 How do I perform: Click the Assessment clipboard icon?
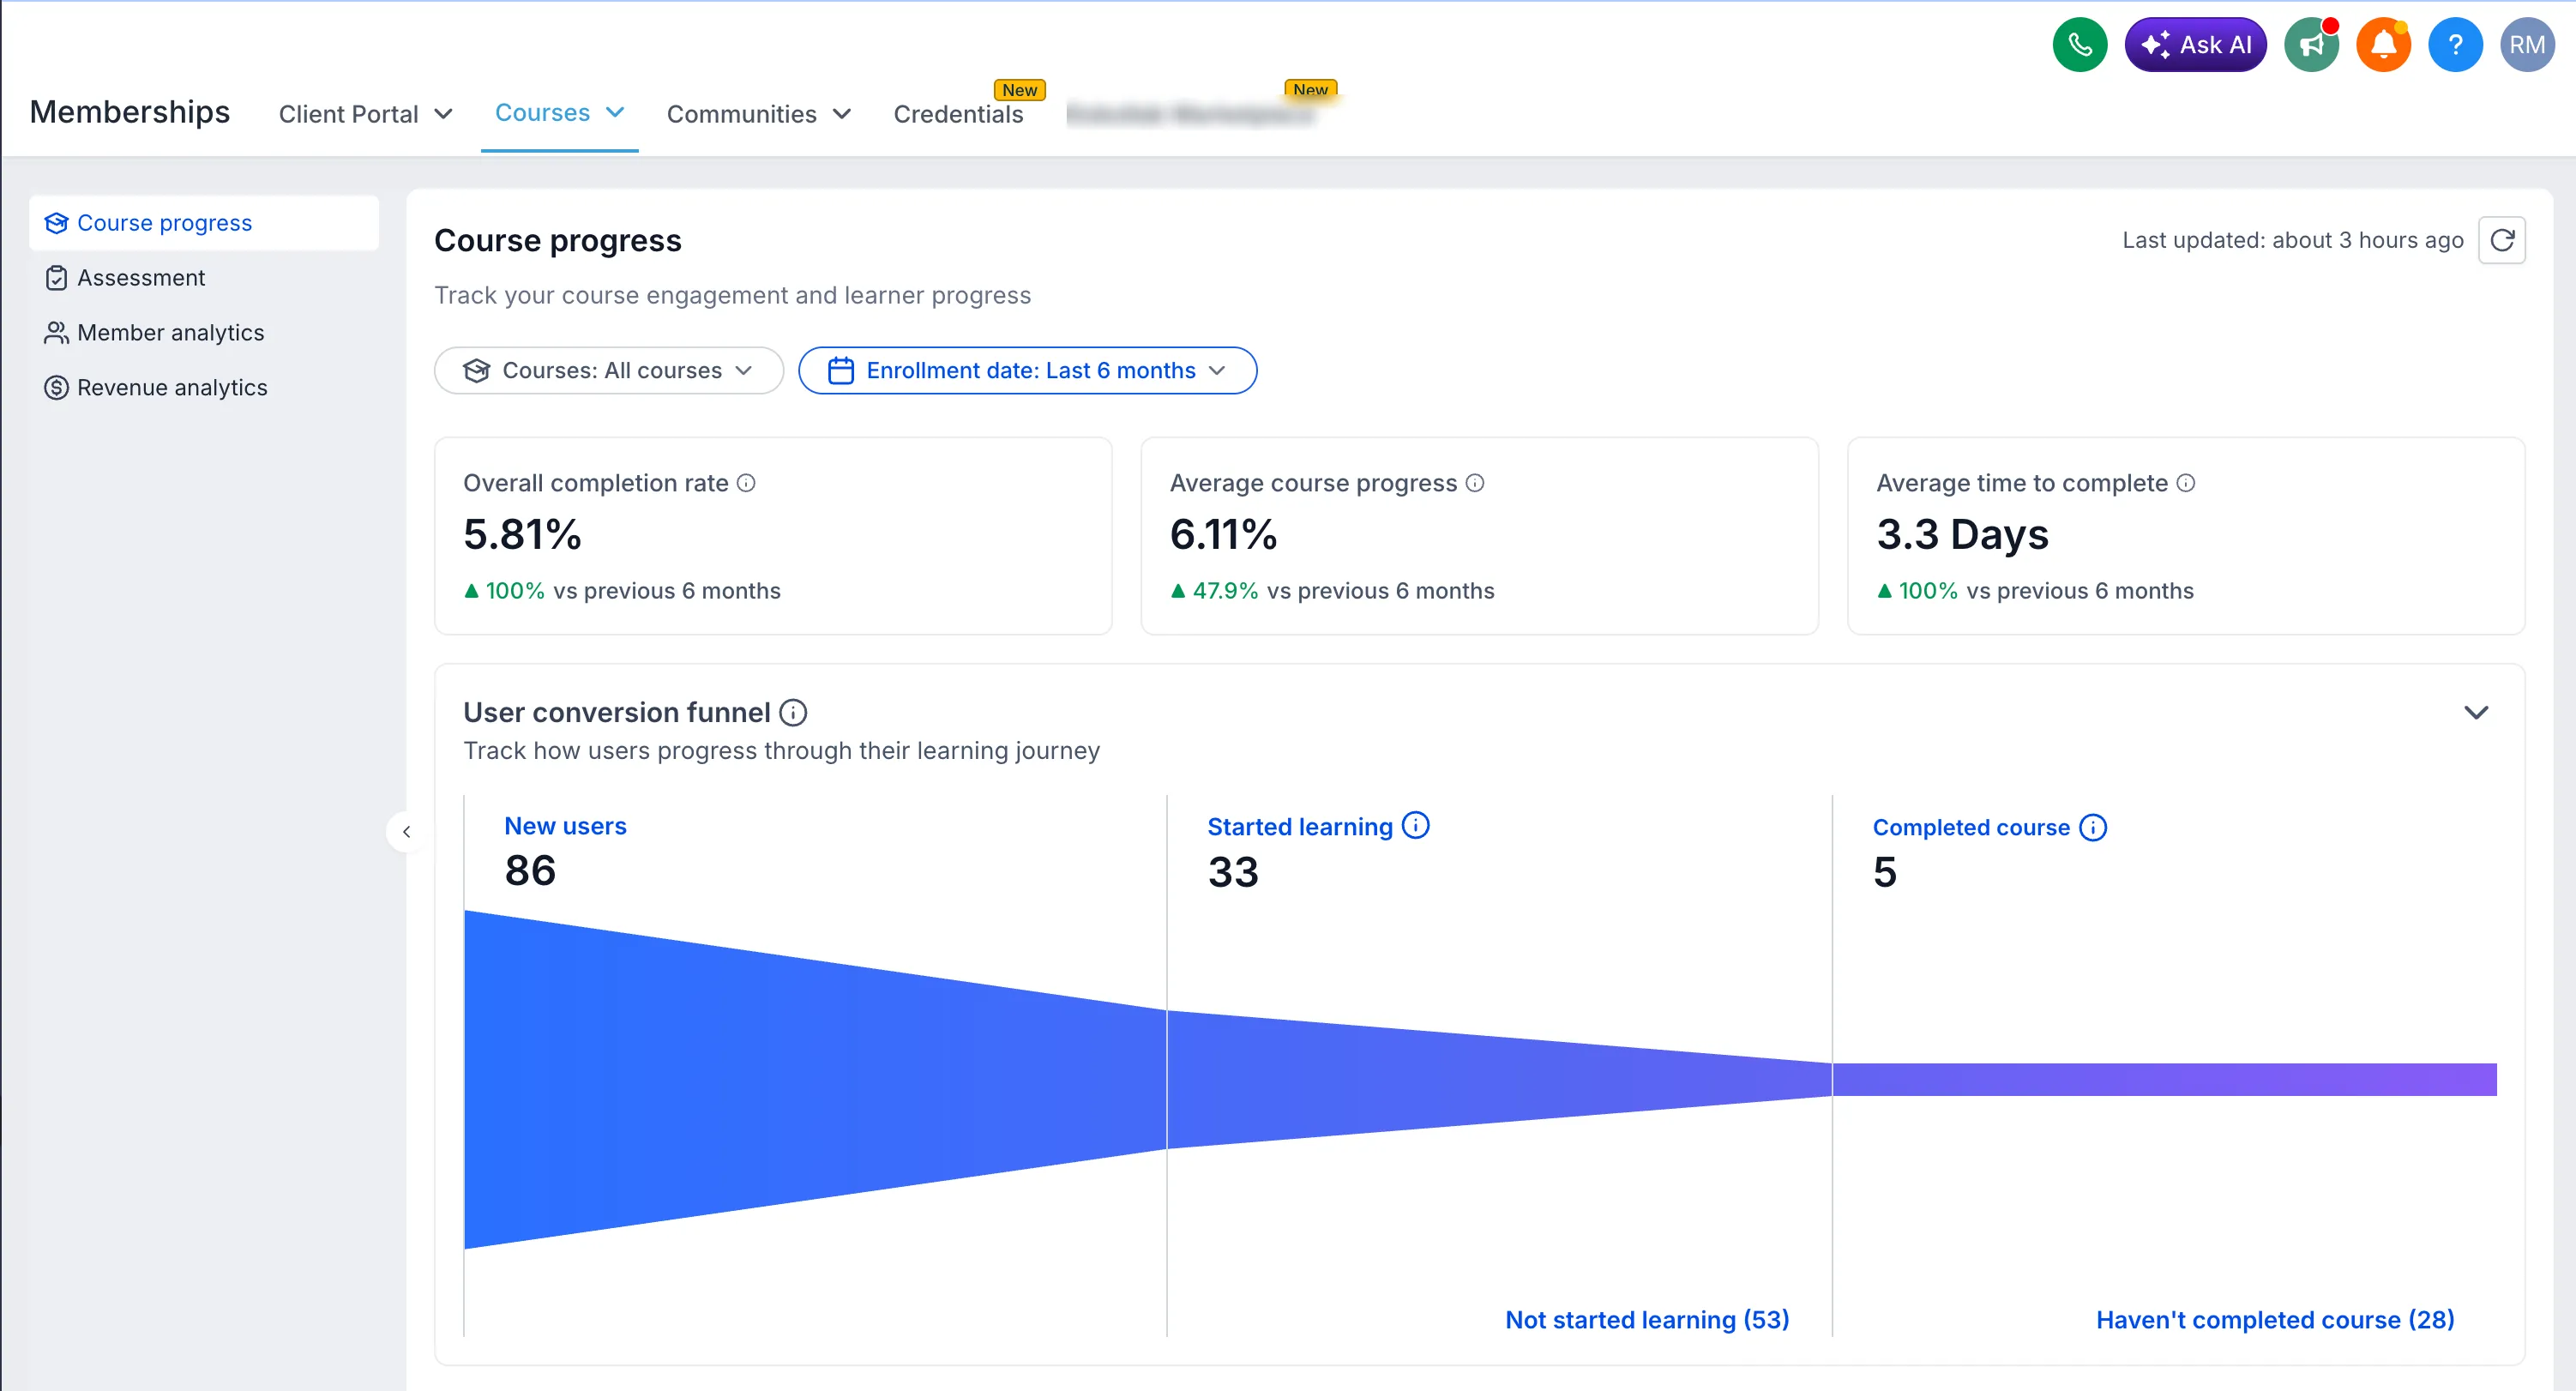(56, 278)
